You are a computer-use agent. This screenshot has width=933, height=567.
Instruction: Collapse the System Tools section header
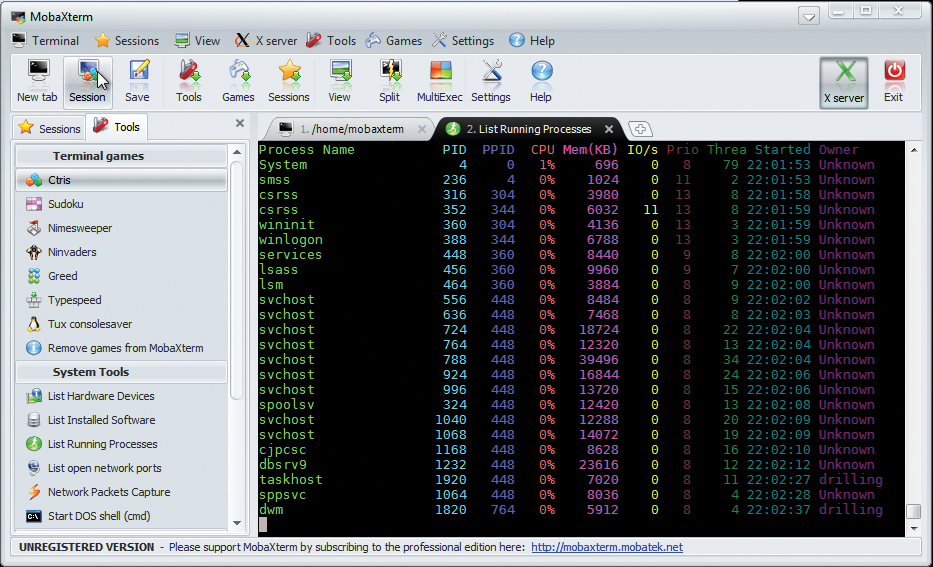tap(121, 372)
